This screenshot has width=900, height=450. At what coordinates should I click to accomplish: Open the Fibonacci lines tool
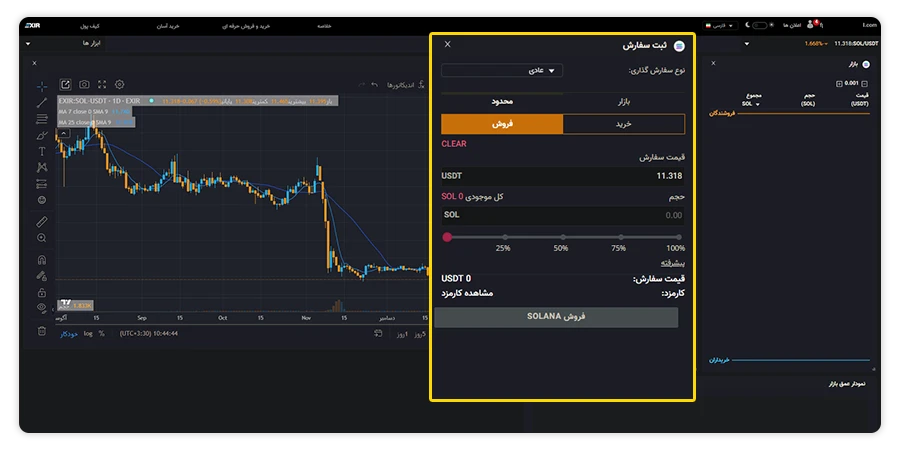(x=42, y=119)
